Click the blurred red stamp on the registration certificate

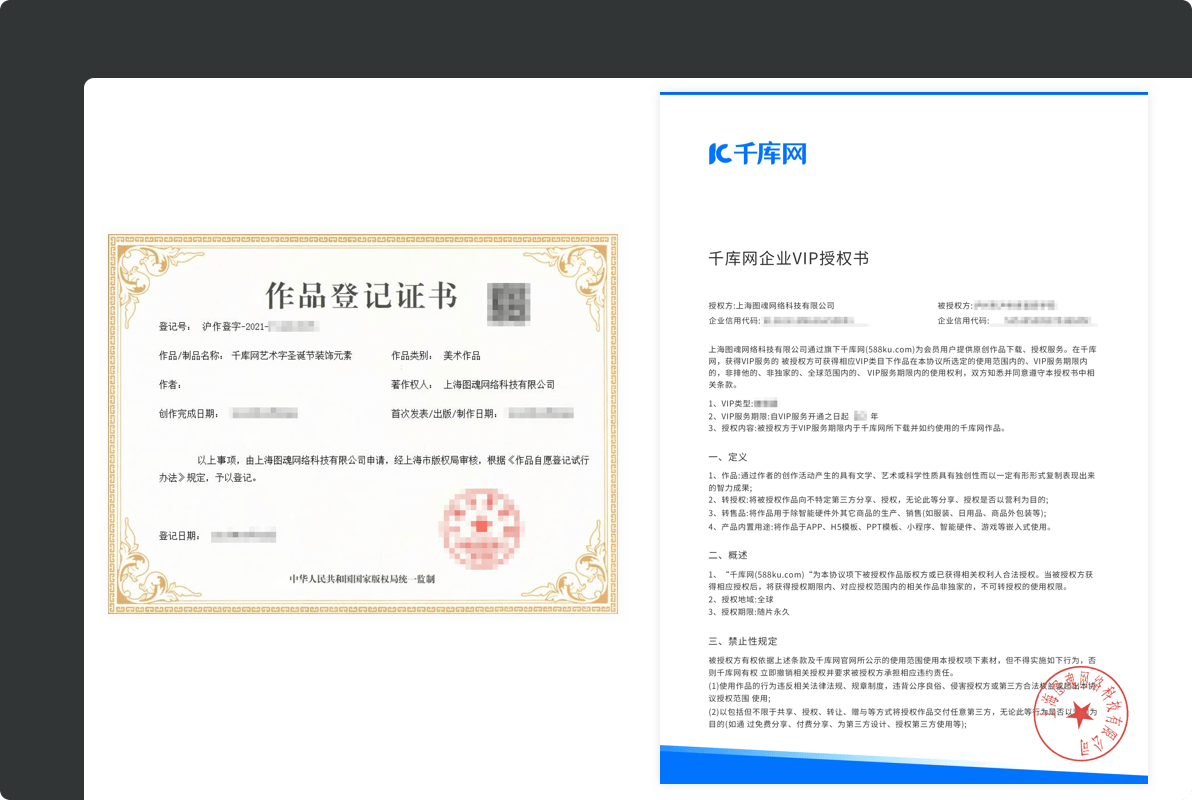point(482,529)
